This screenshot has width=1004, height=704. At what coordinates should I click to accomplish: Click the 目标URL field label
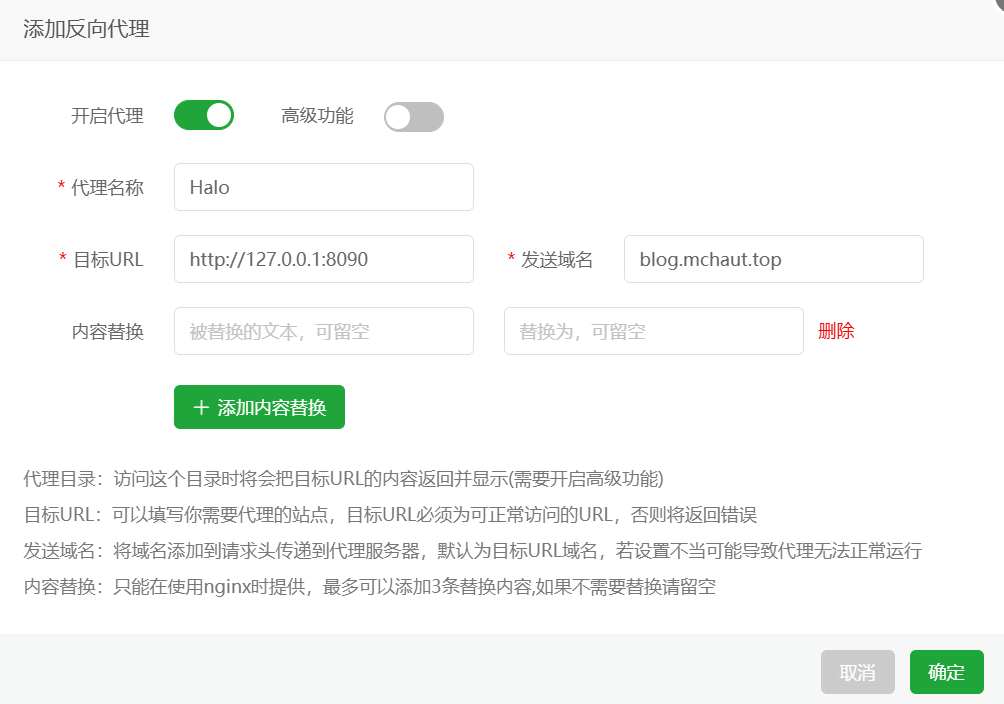click(x=108, y=260)
